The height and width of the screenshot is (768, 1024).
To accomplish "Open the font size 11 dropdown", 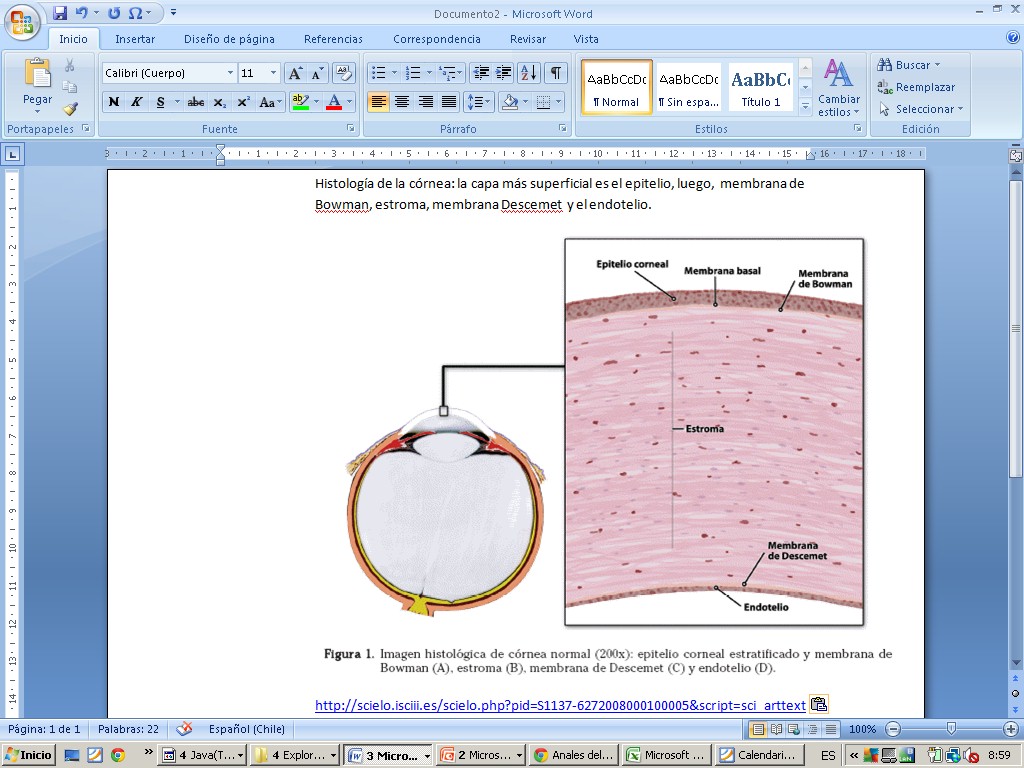I will (274, 73).
